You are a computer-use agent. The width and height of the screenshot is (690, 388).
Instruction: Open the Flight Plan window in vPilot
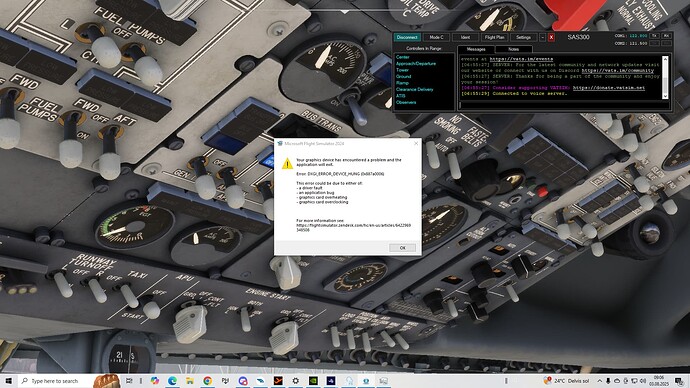click(494, 37)
